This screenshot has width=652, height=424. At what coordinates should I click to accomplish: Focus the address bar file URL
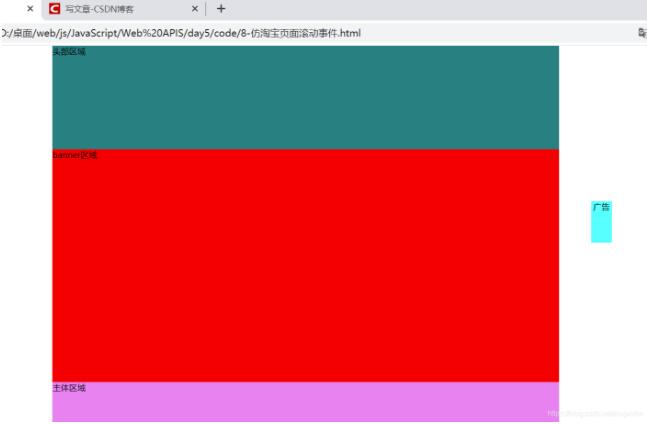181,33
